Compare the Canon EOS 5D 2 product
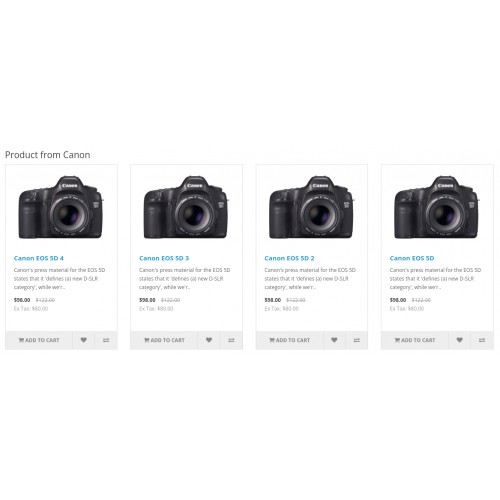Viewport: 500px width, 500px height. tap(357, 340)
